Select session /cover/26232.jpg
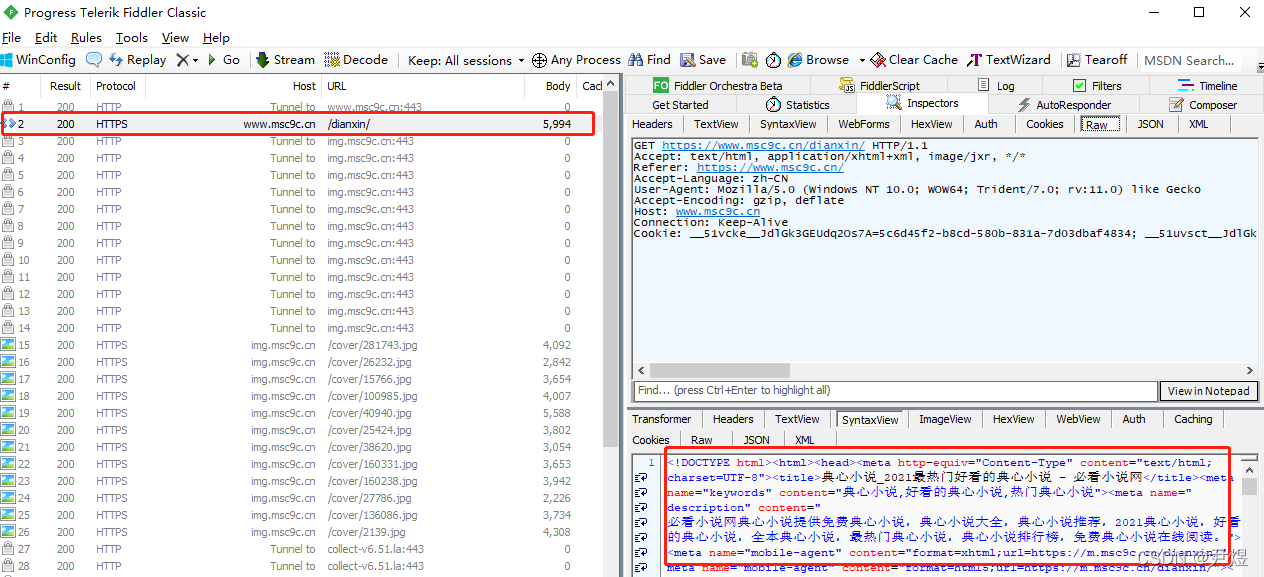This screenshot has height=577, width=1264. [x=300, y=362]
